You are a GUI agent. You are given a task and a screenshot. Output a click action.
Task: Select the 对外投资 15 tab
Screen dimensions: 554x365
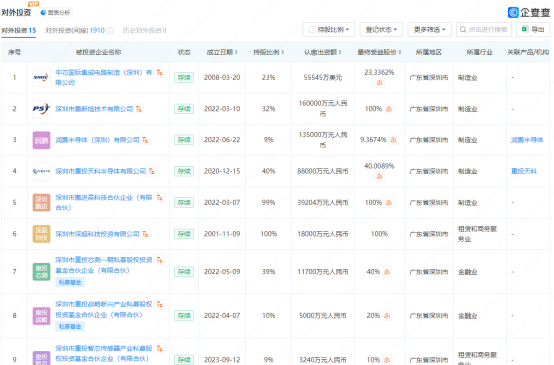[x=18, y=30]
